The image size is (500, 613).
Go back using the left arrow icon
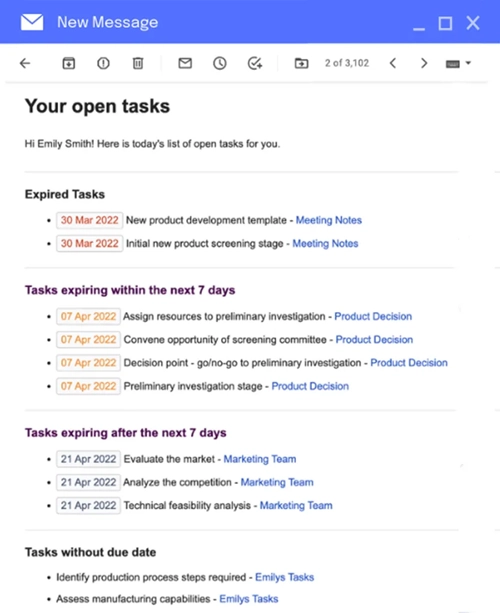[x=25, y=63]
